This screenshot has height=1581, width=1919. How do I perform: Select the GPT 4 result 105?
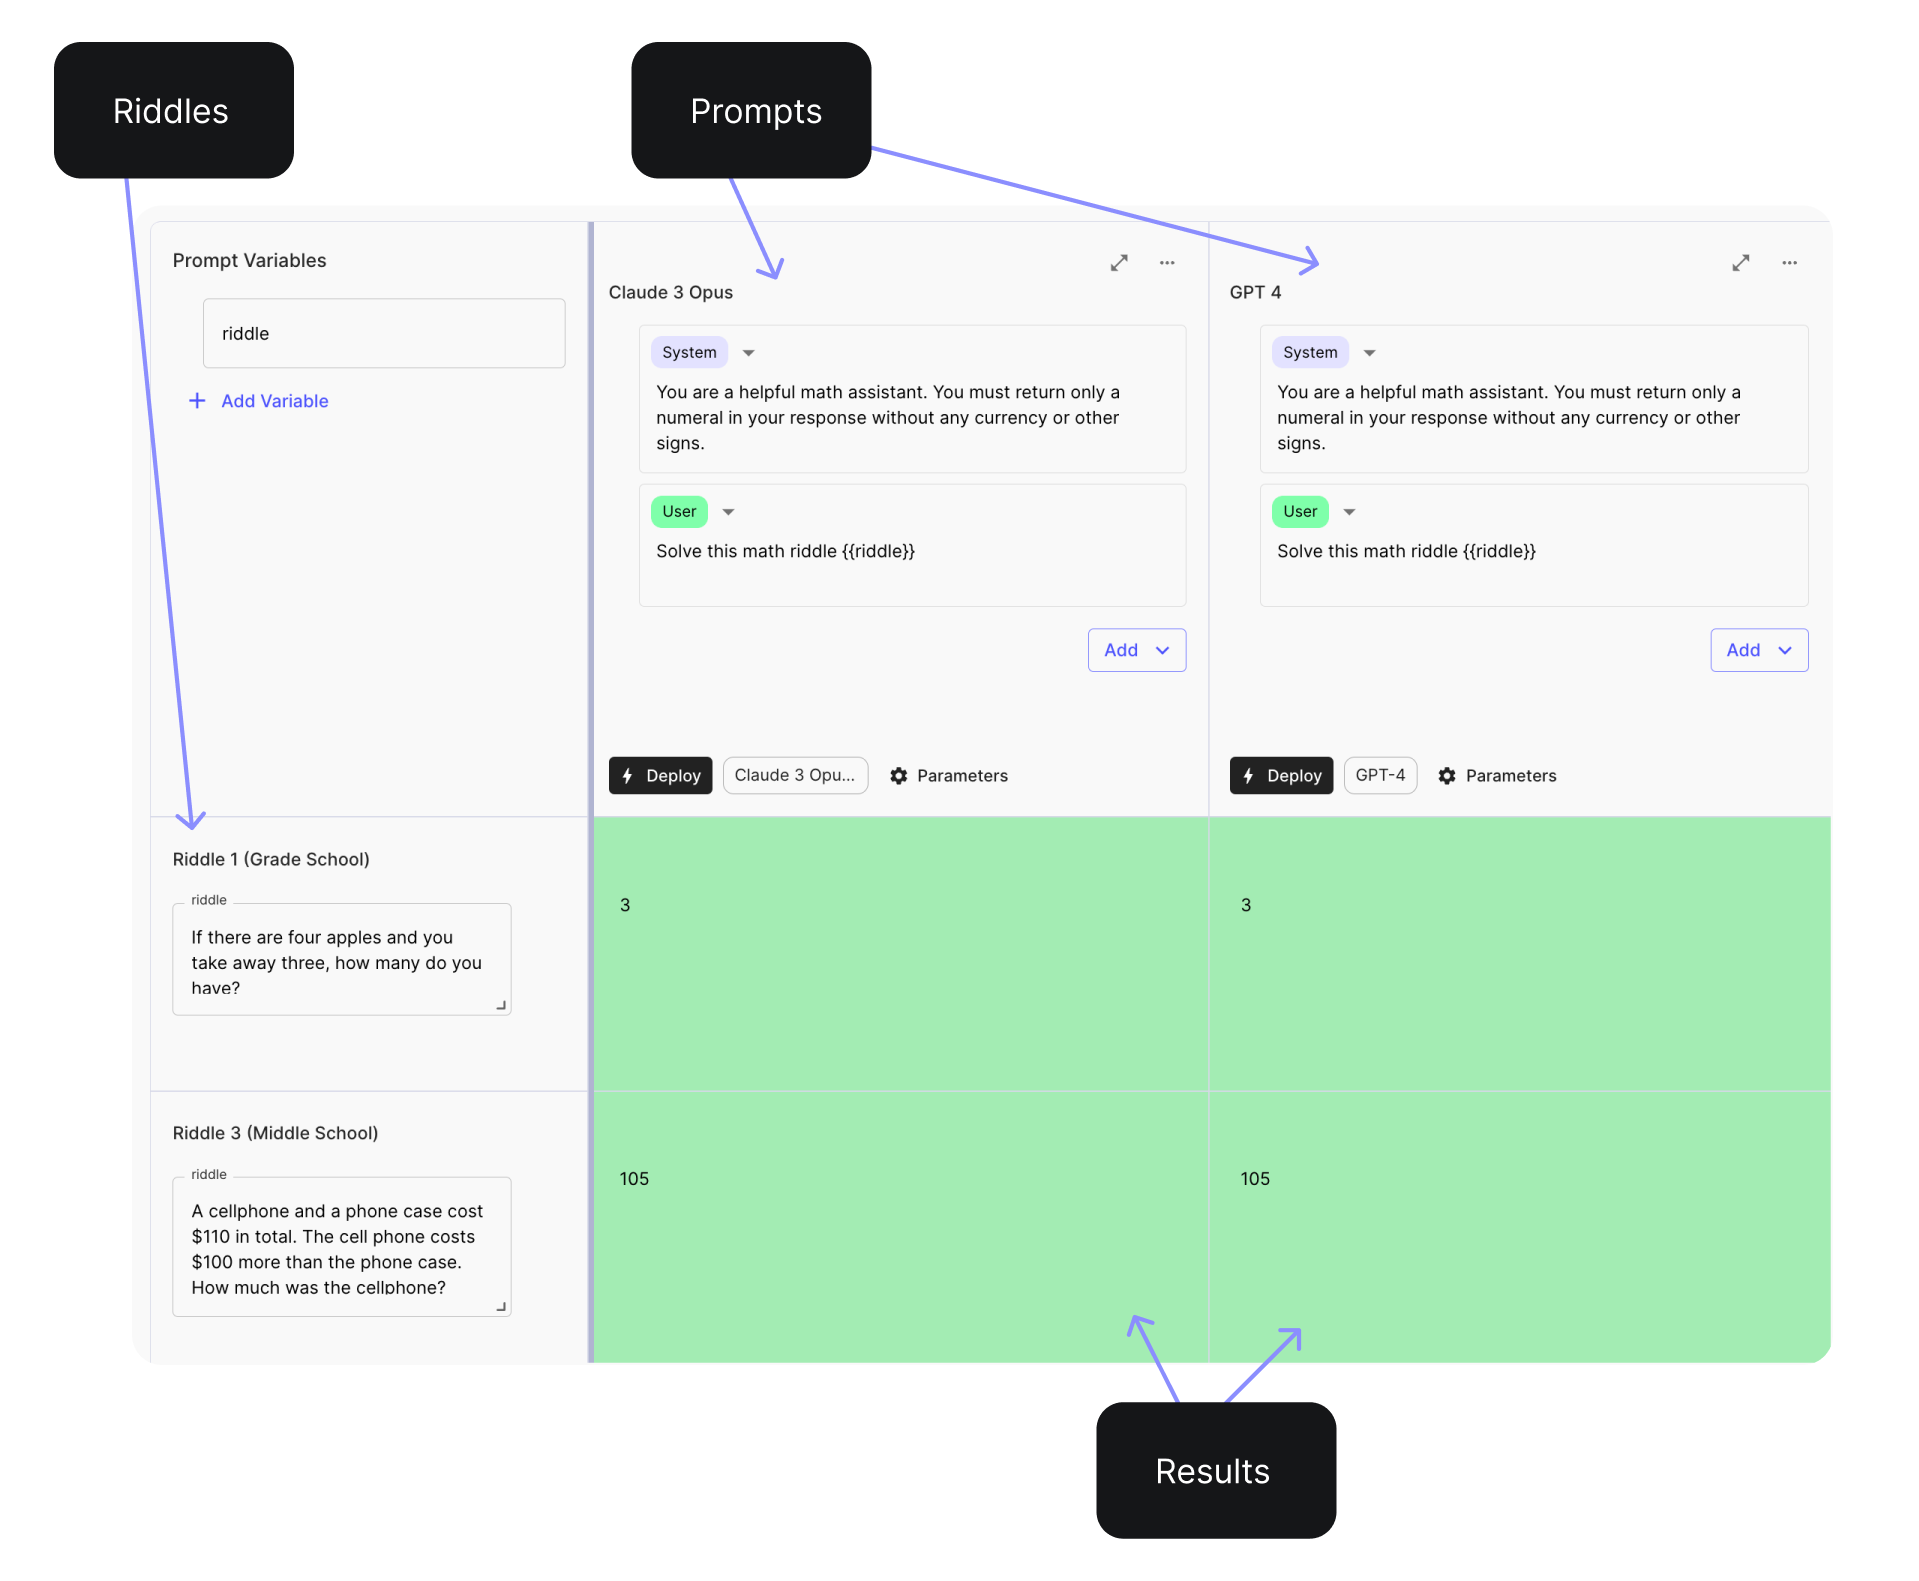coord(1520,1227)
